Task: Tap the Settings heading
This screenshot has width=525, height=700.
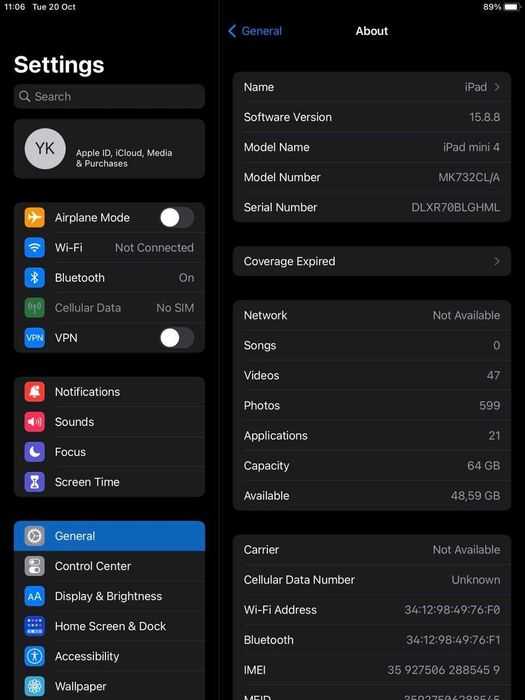Action: [59, 64]
